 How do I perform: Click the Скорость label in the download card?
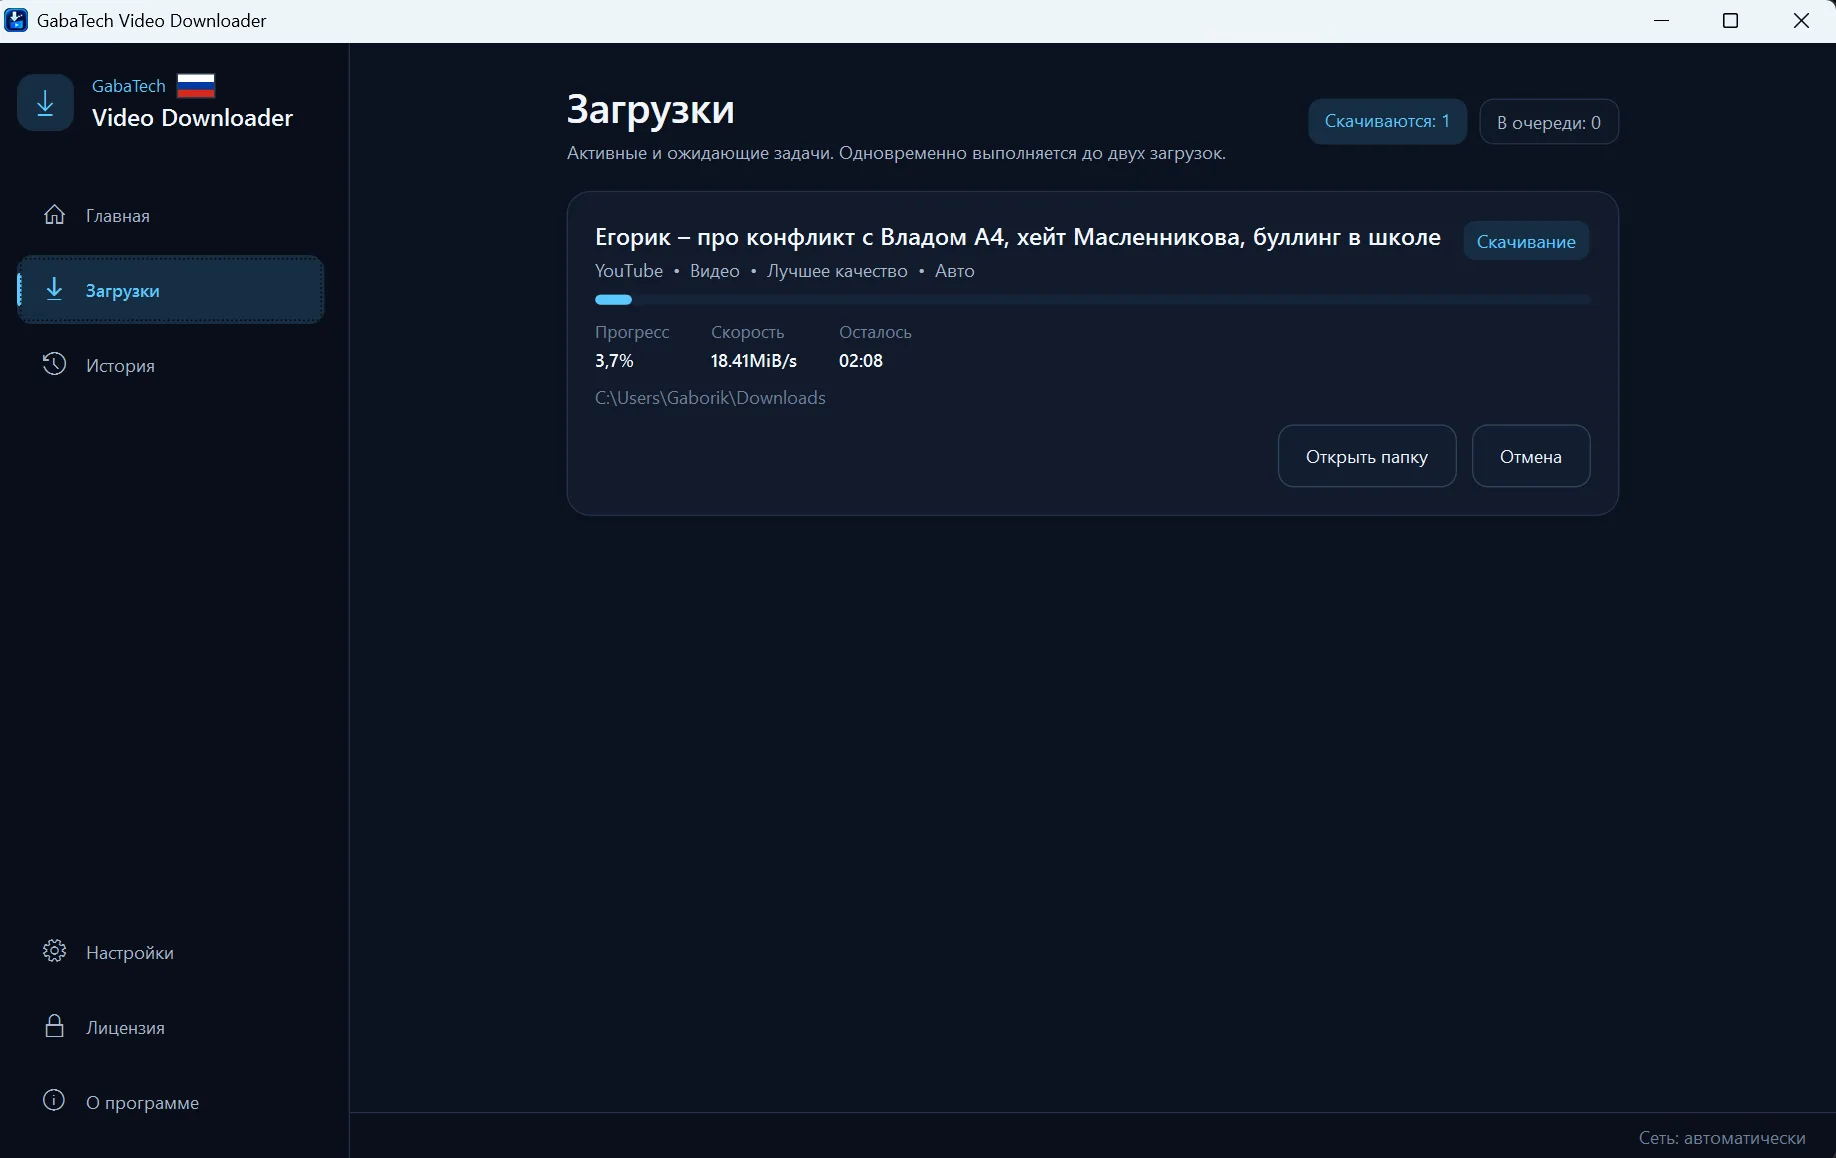pyautogui.click(x=747, y=332)
